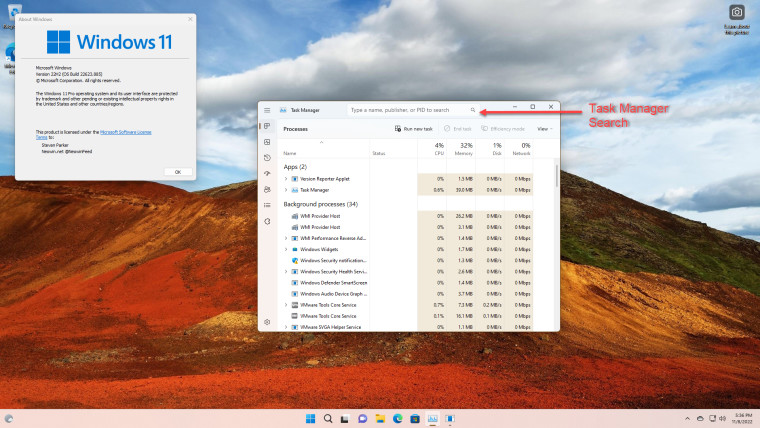Screen dimensions: 760x428
Task: Open Microsoft Edge from the taskbar
Action: point(397,418)
